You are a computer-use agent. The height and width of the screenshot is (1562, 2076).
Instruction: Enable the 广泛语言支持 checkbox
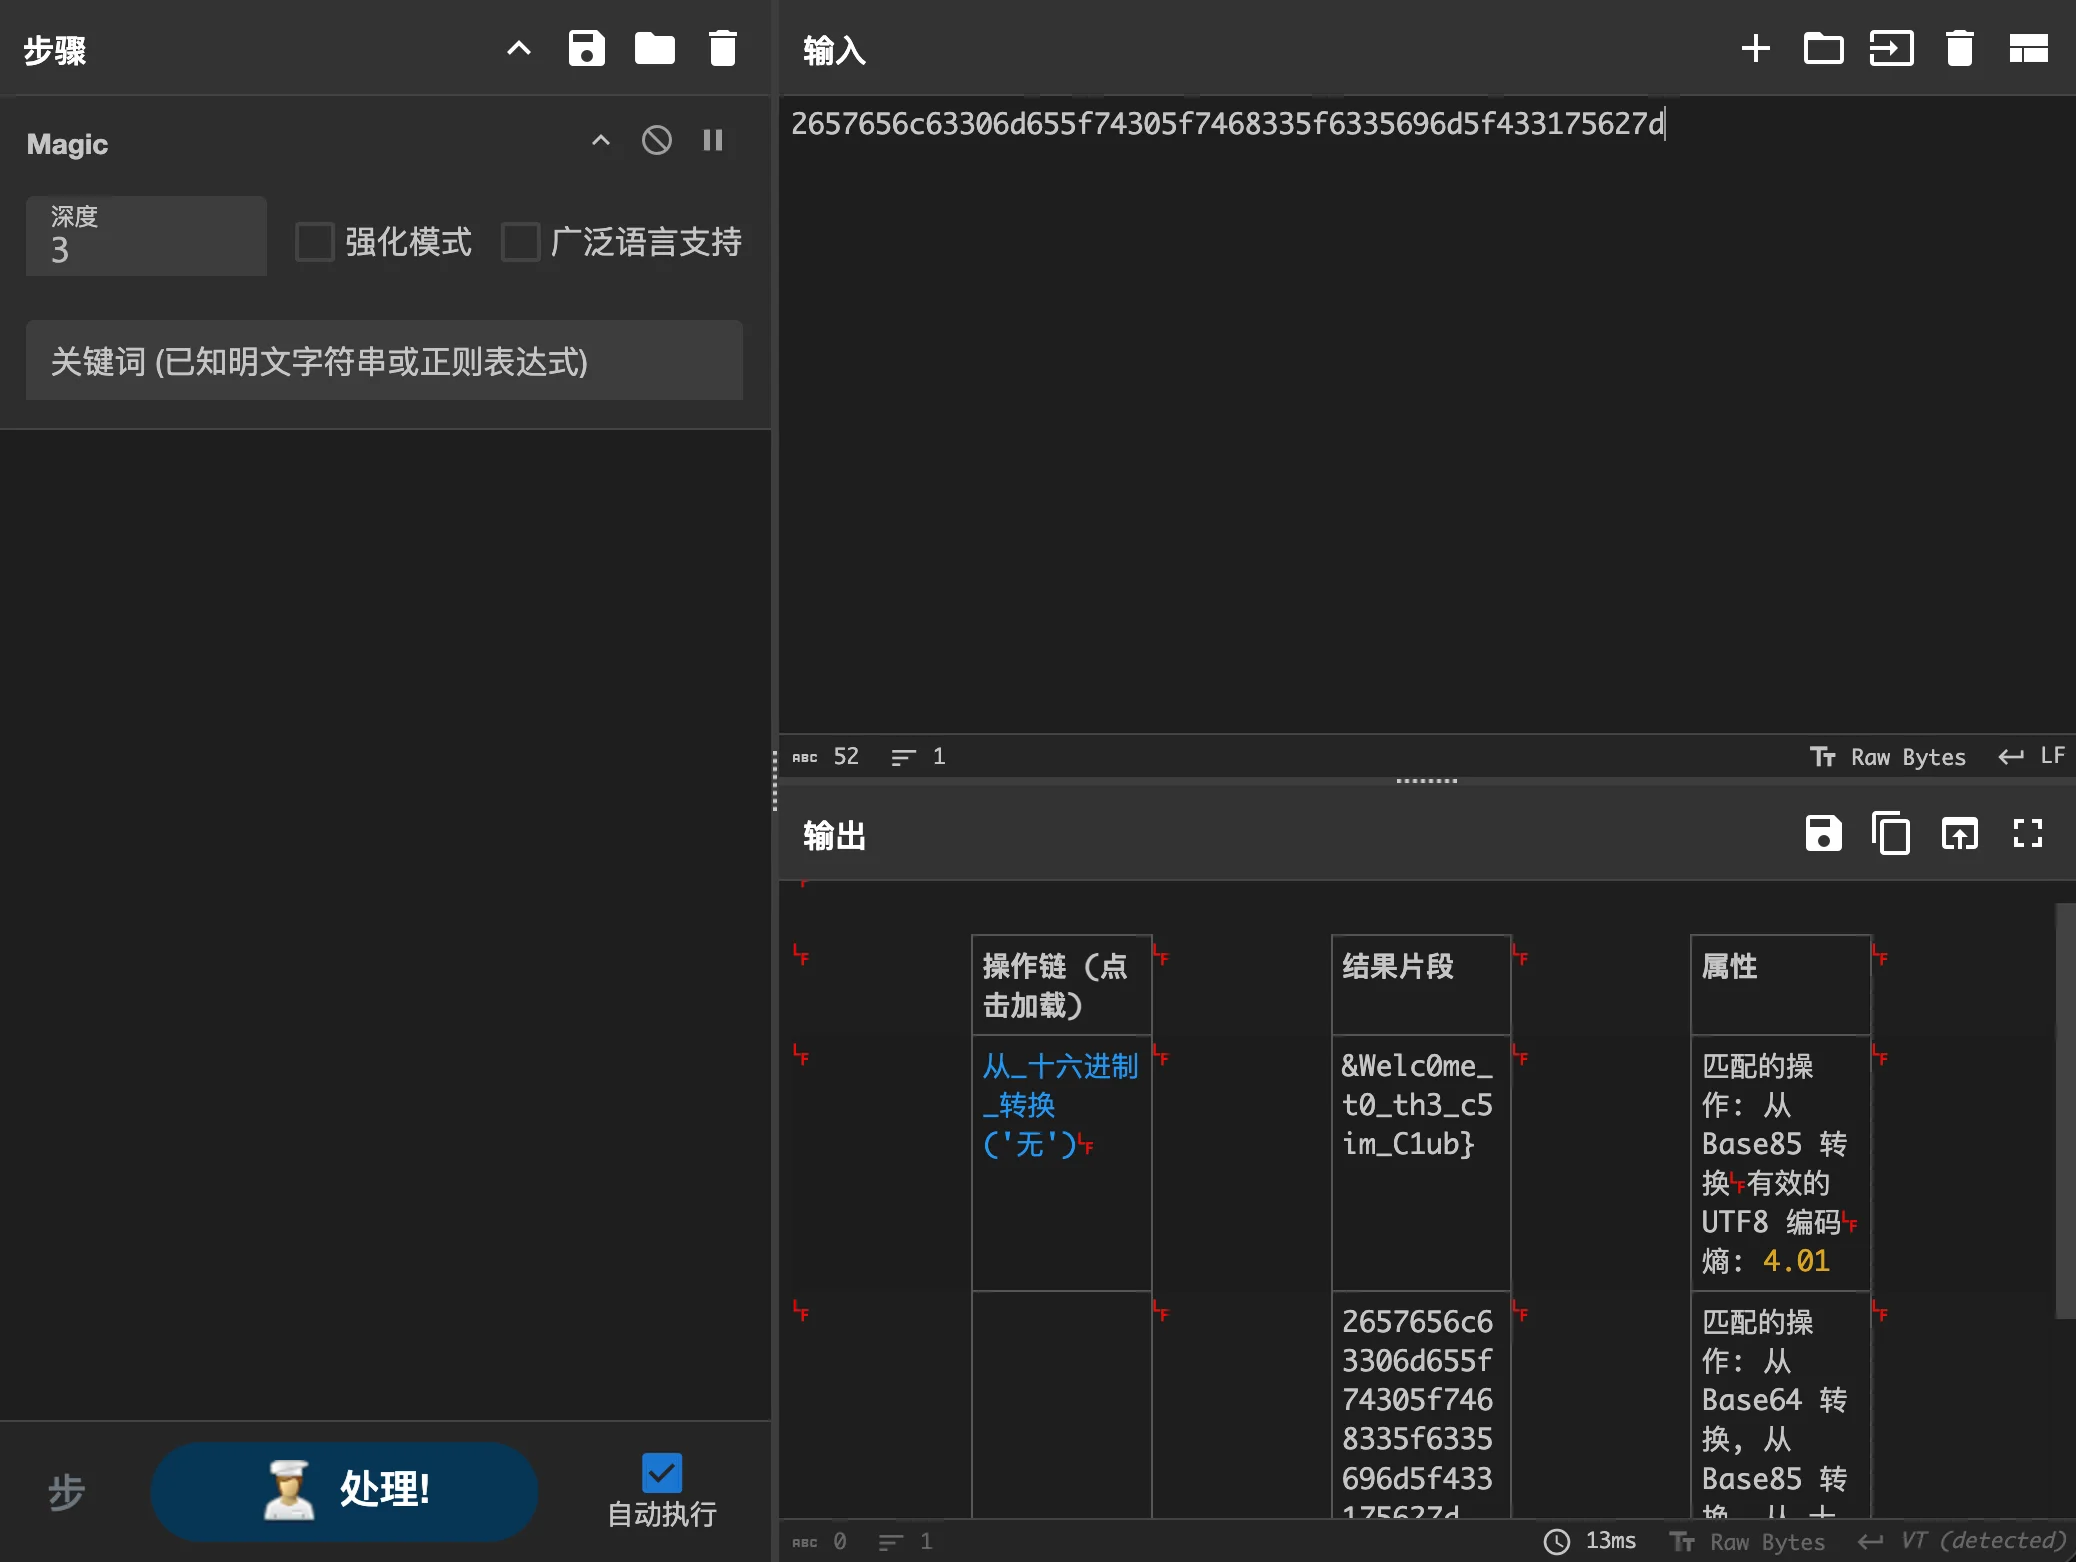coord(520,242)
